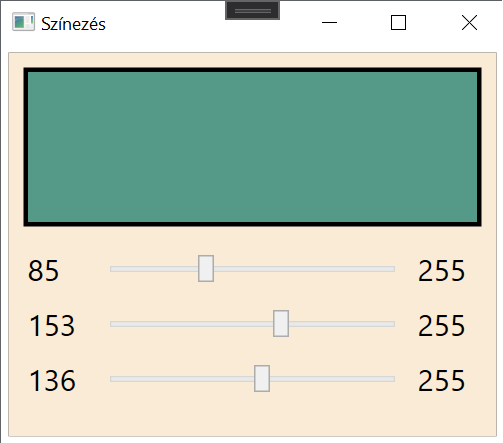Close the Színezés window
This screenshot has height=443, width=503.
point(469,23)
